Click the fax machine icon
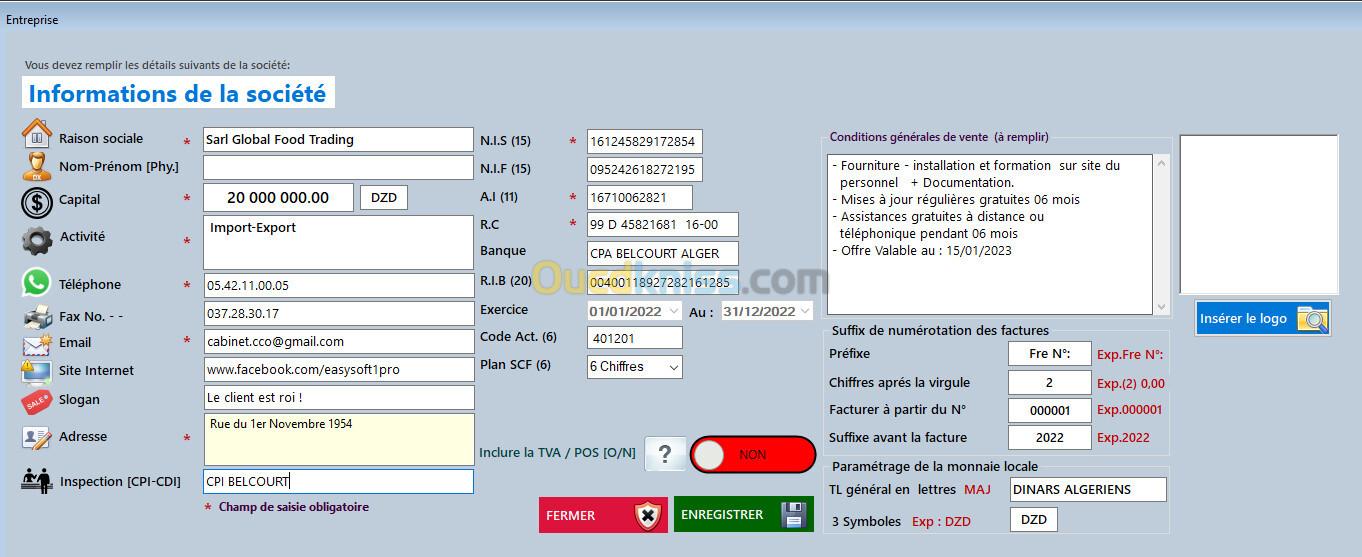 coord(37,317)
